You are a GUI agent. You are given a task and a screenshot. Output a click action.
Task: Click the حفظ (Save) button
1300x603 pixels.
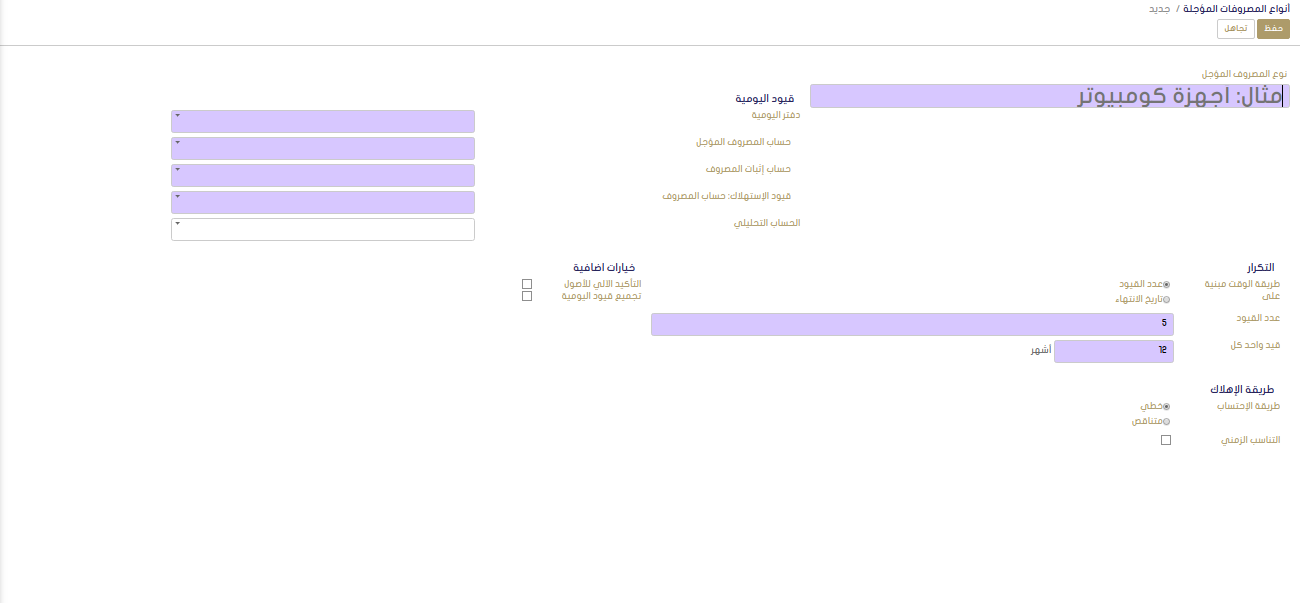[1273, 29]
